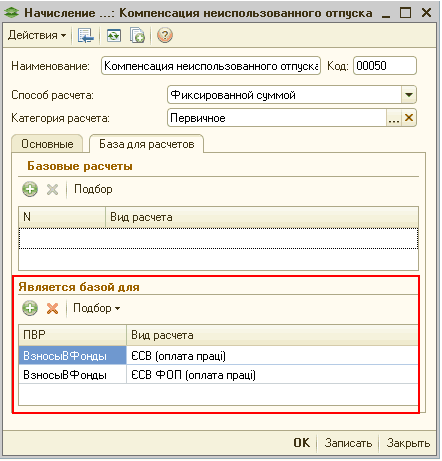This screenshot has width=442, height=461.
Task: Click the first toolbar icon with blue arrow
Action: pyautogui.click(x=86, y=35)
